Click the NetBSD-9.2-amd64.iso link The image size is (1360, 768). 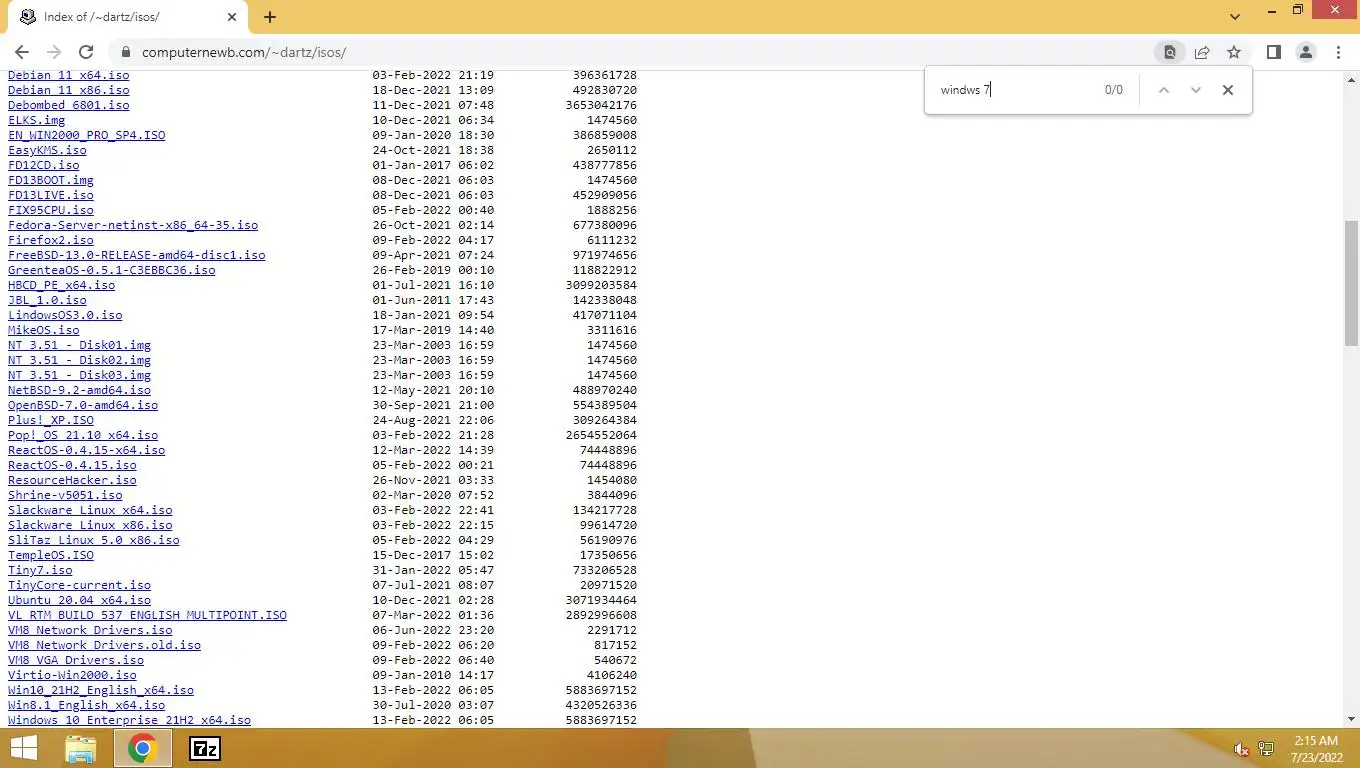click(79, 390)
